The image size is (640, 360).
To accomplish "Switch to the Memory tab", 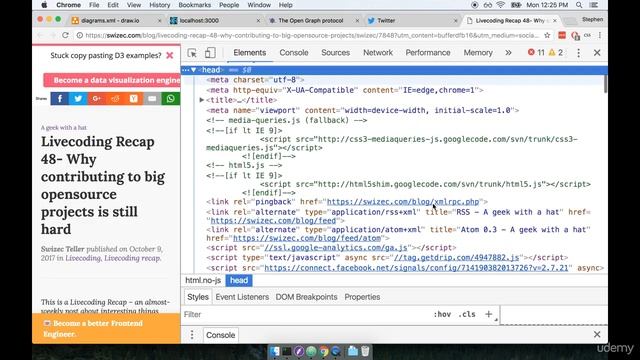I will click(x=478, y=53).
